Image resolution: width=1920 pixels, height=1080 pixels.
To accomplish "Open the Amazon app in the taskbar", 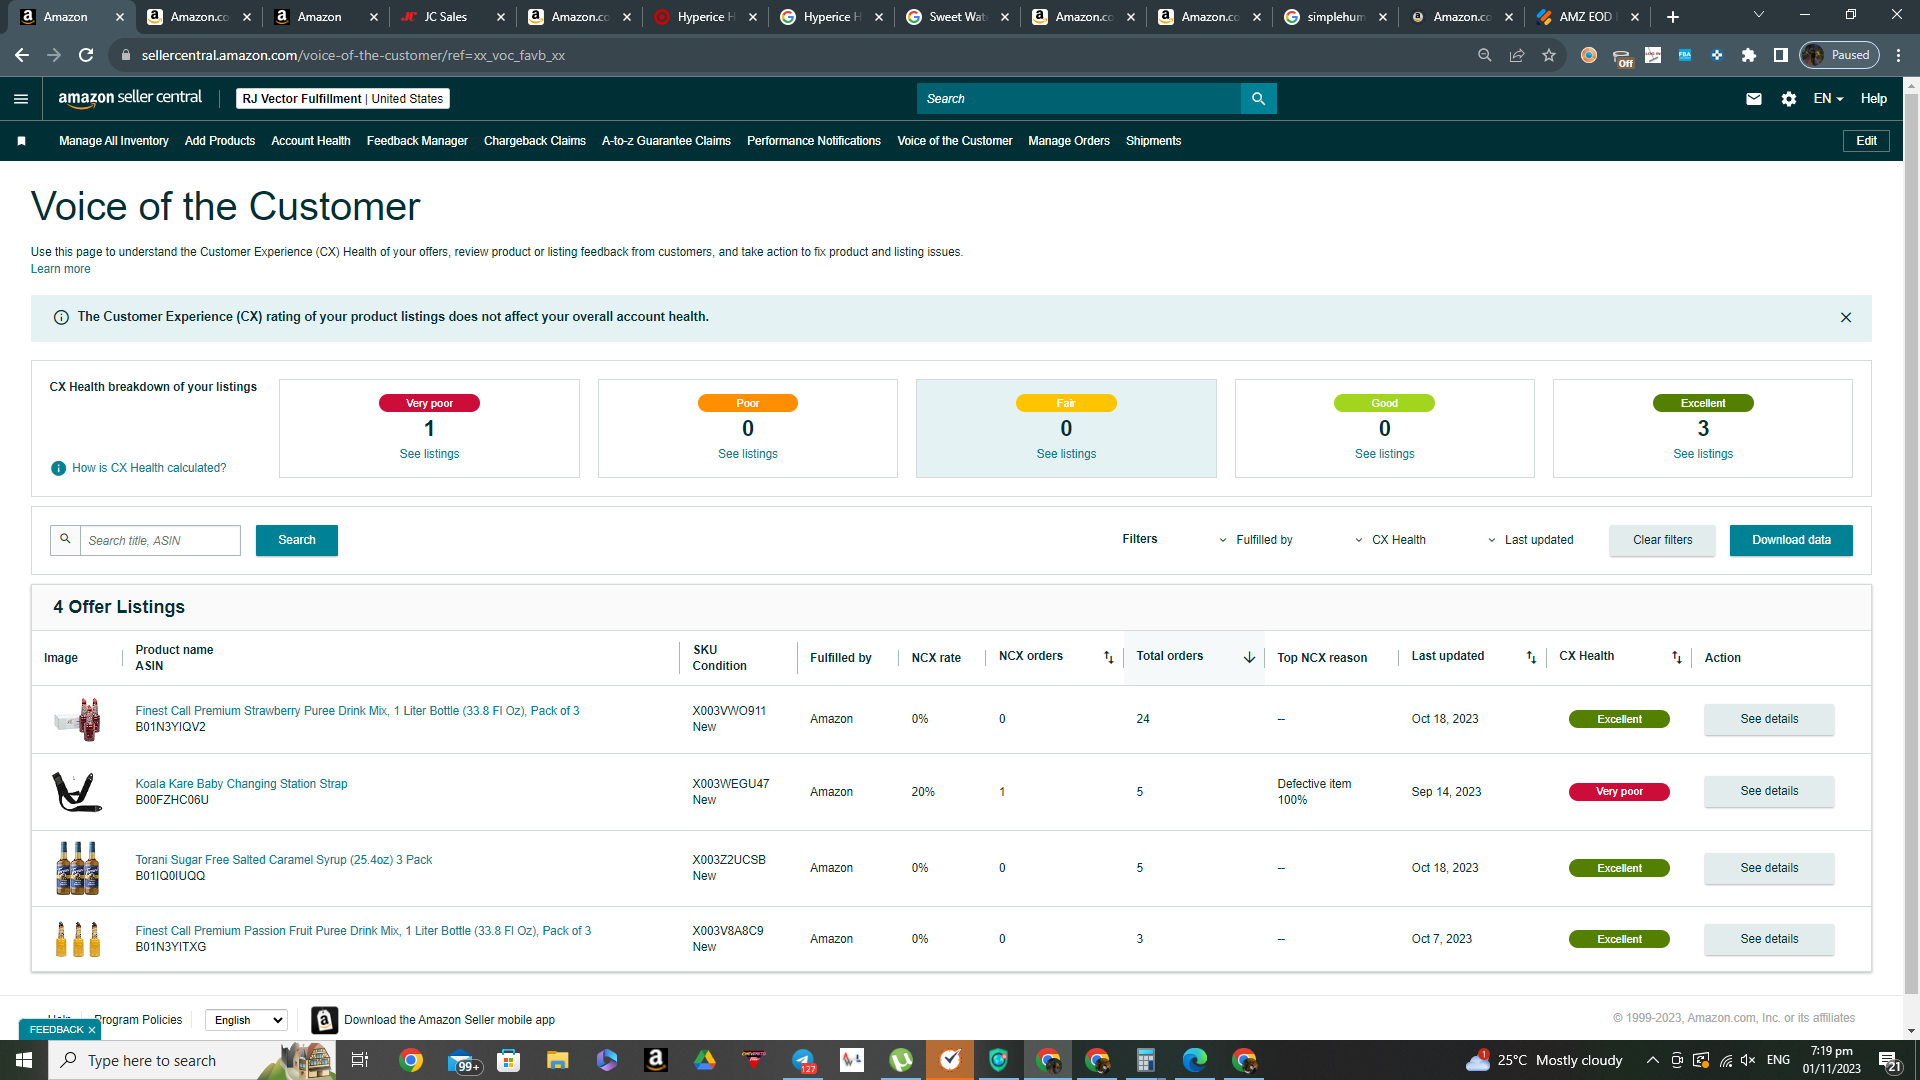I will tap(656, 1060).
